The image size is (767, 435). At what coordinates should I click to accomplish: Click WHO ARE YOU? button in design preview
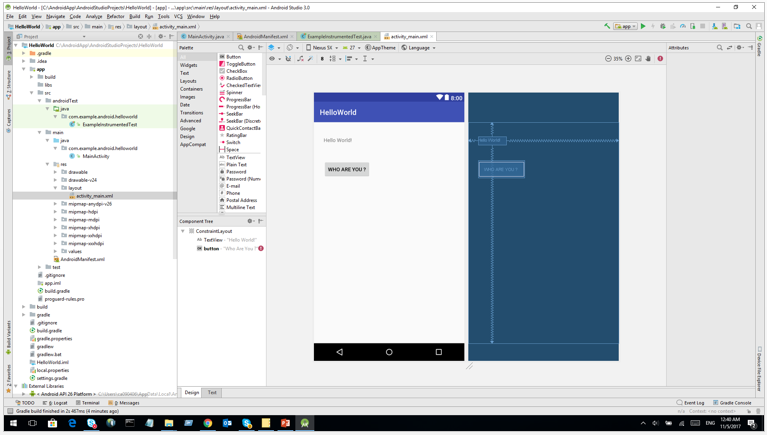347,169
